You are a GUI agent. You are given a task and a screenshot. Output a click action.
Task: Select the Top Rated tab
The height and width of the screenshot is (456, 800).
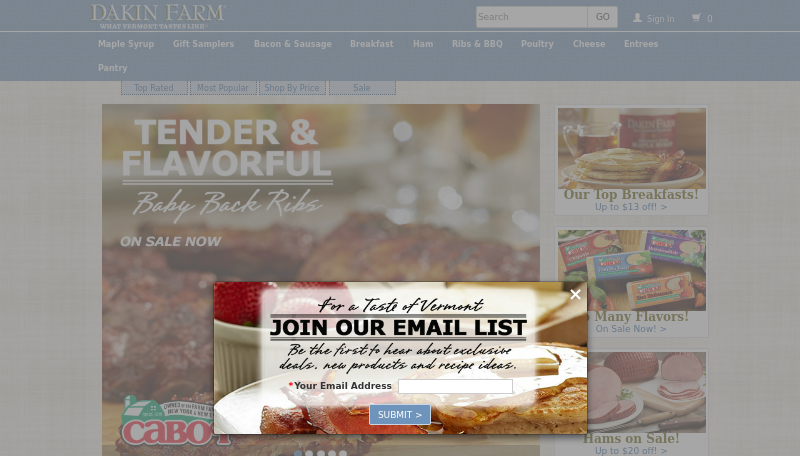154,88
